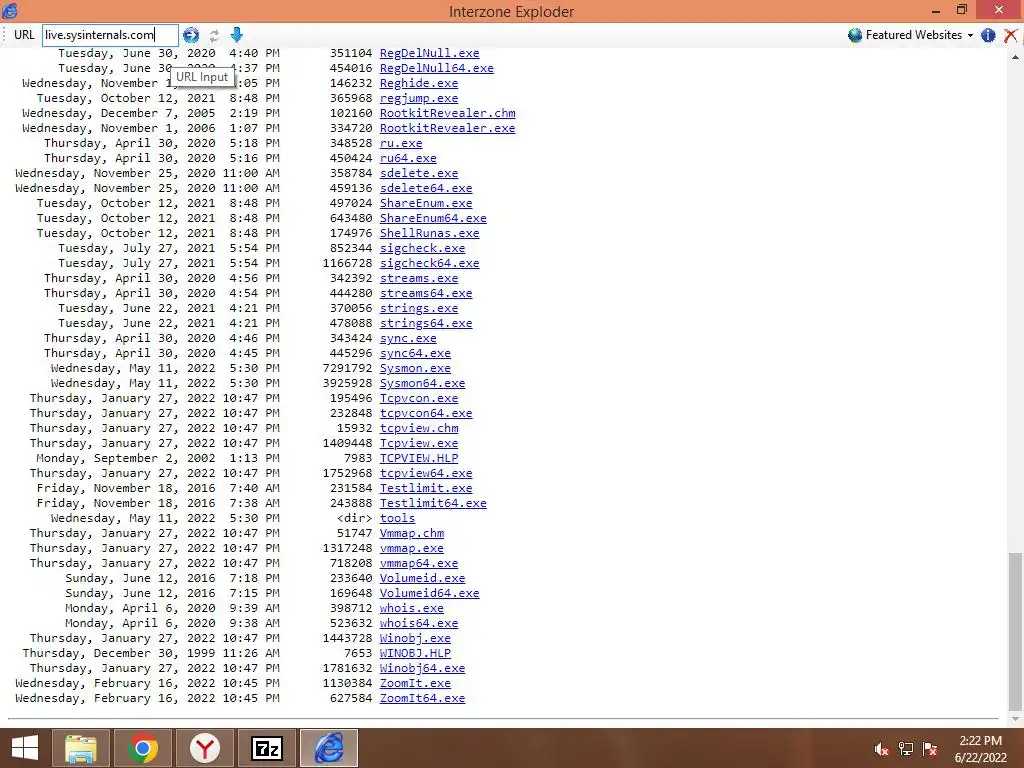
Task: Click the Action Center flag icon
Action: pos(930,749)
